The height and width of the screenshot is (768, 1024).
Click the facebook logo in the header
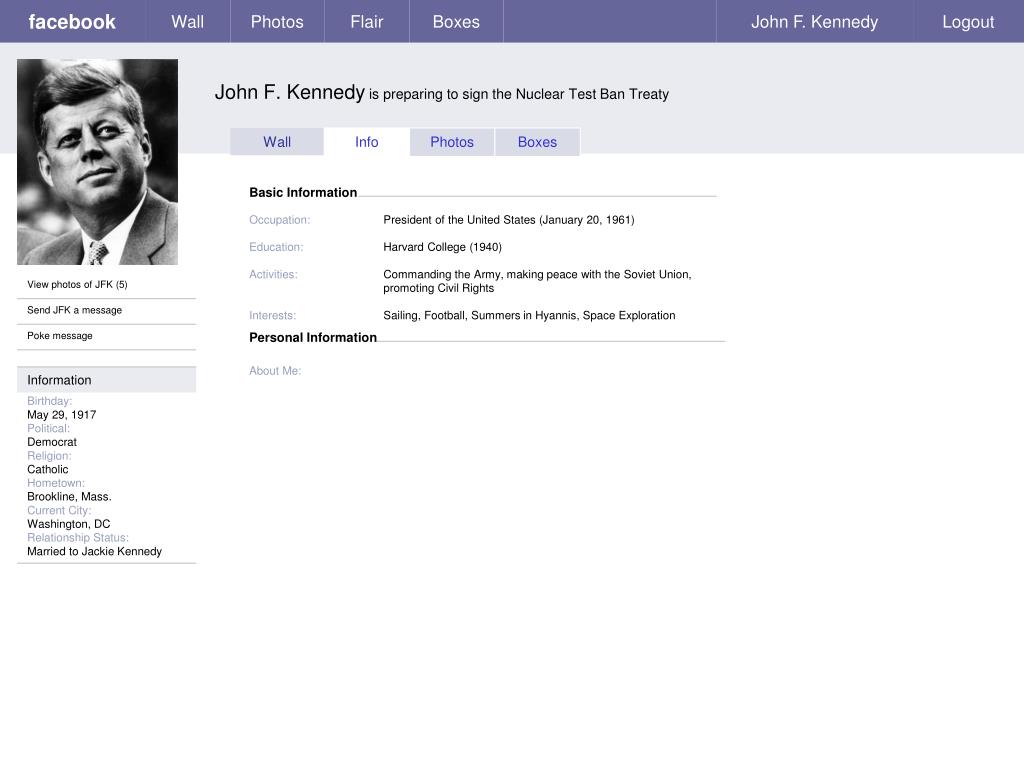pyautogui.click(x=72, y=22)
